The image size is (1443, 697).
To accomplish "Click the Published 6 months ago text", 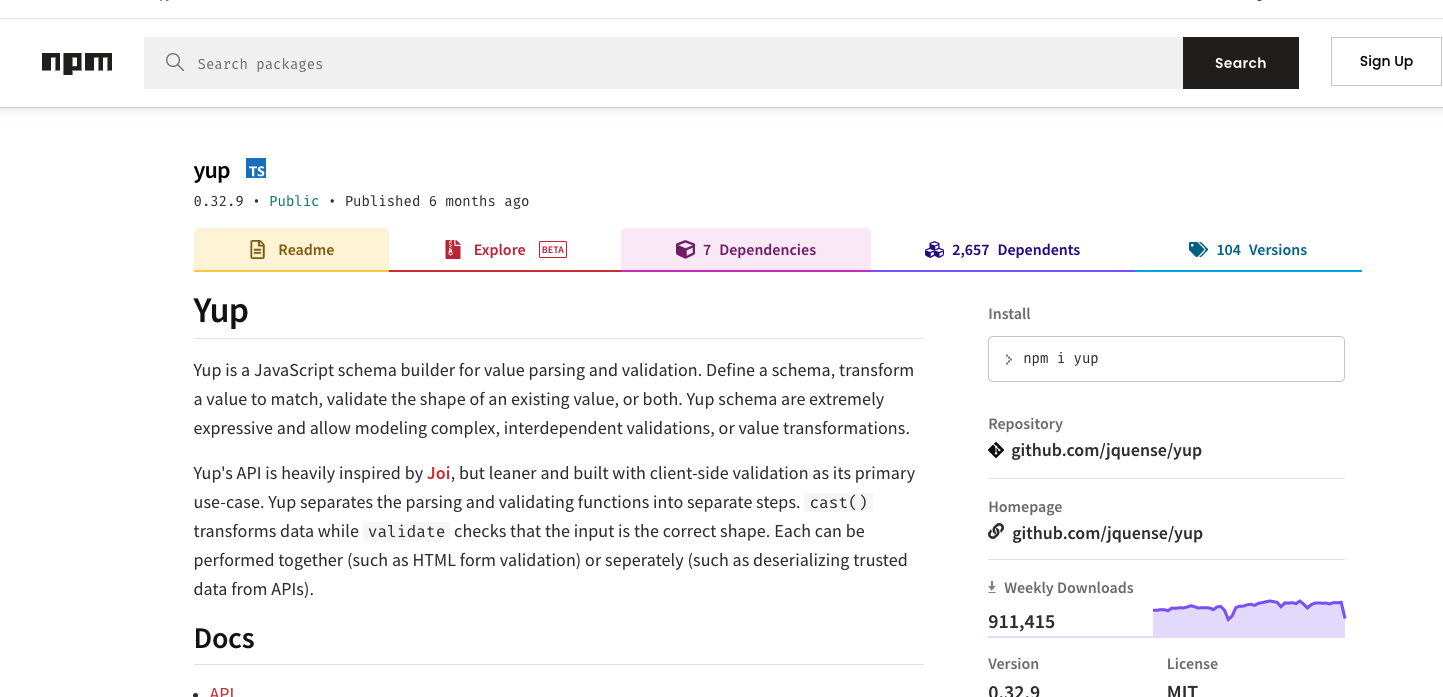I will [437, 201].
